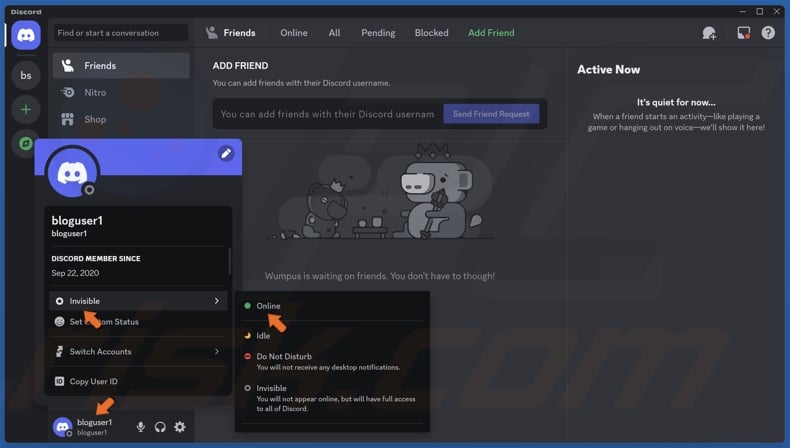The height and width of the screenshot is (448, 790).
Task: Choose Invisible in status submenu
Action: click(x=333, y=398)
